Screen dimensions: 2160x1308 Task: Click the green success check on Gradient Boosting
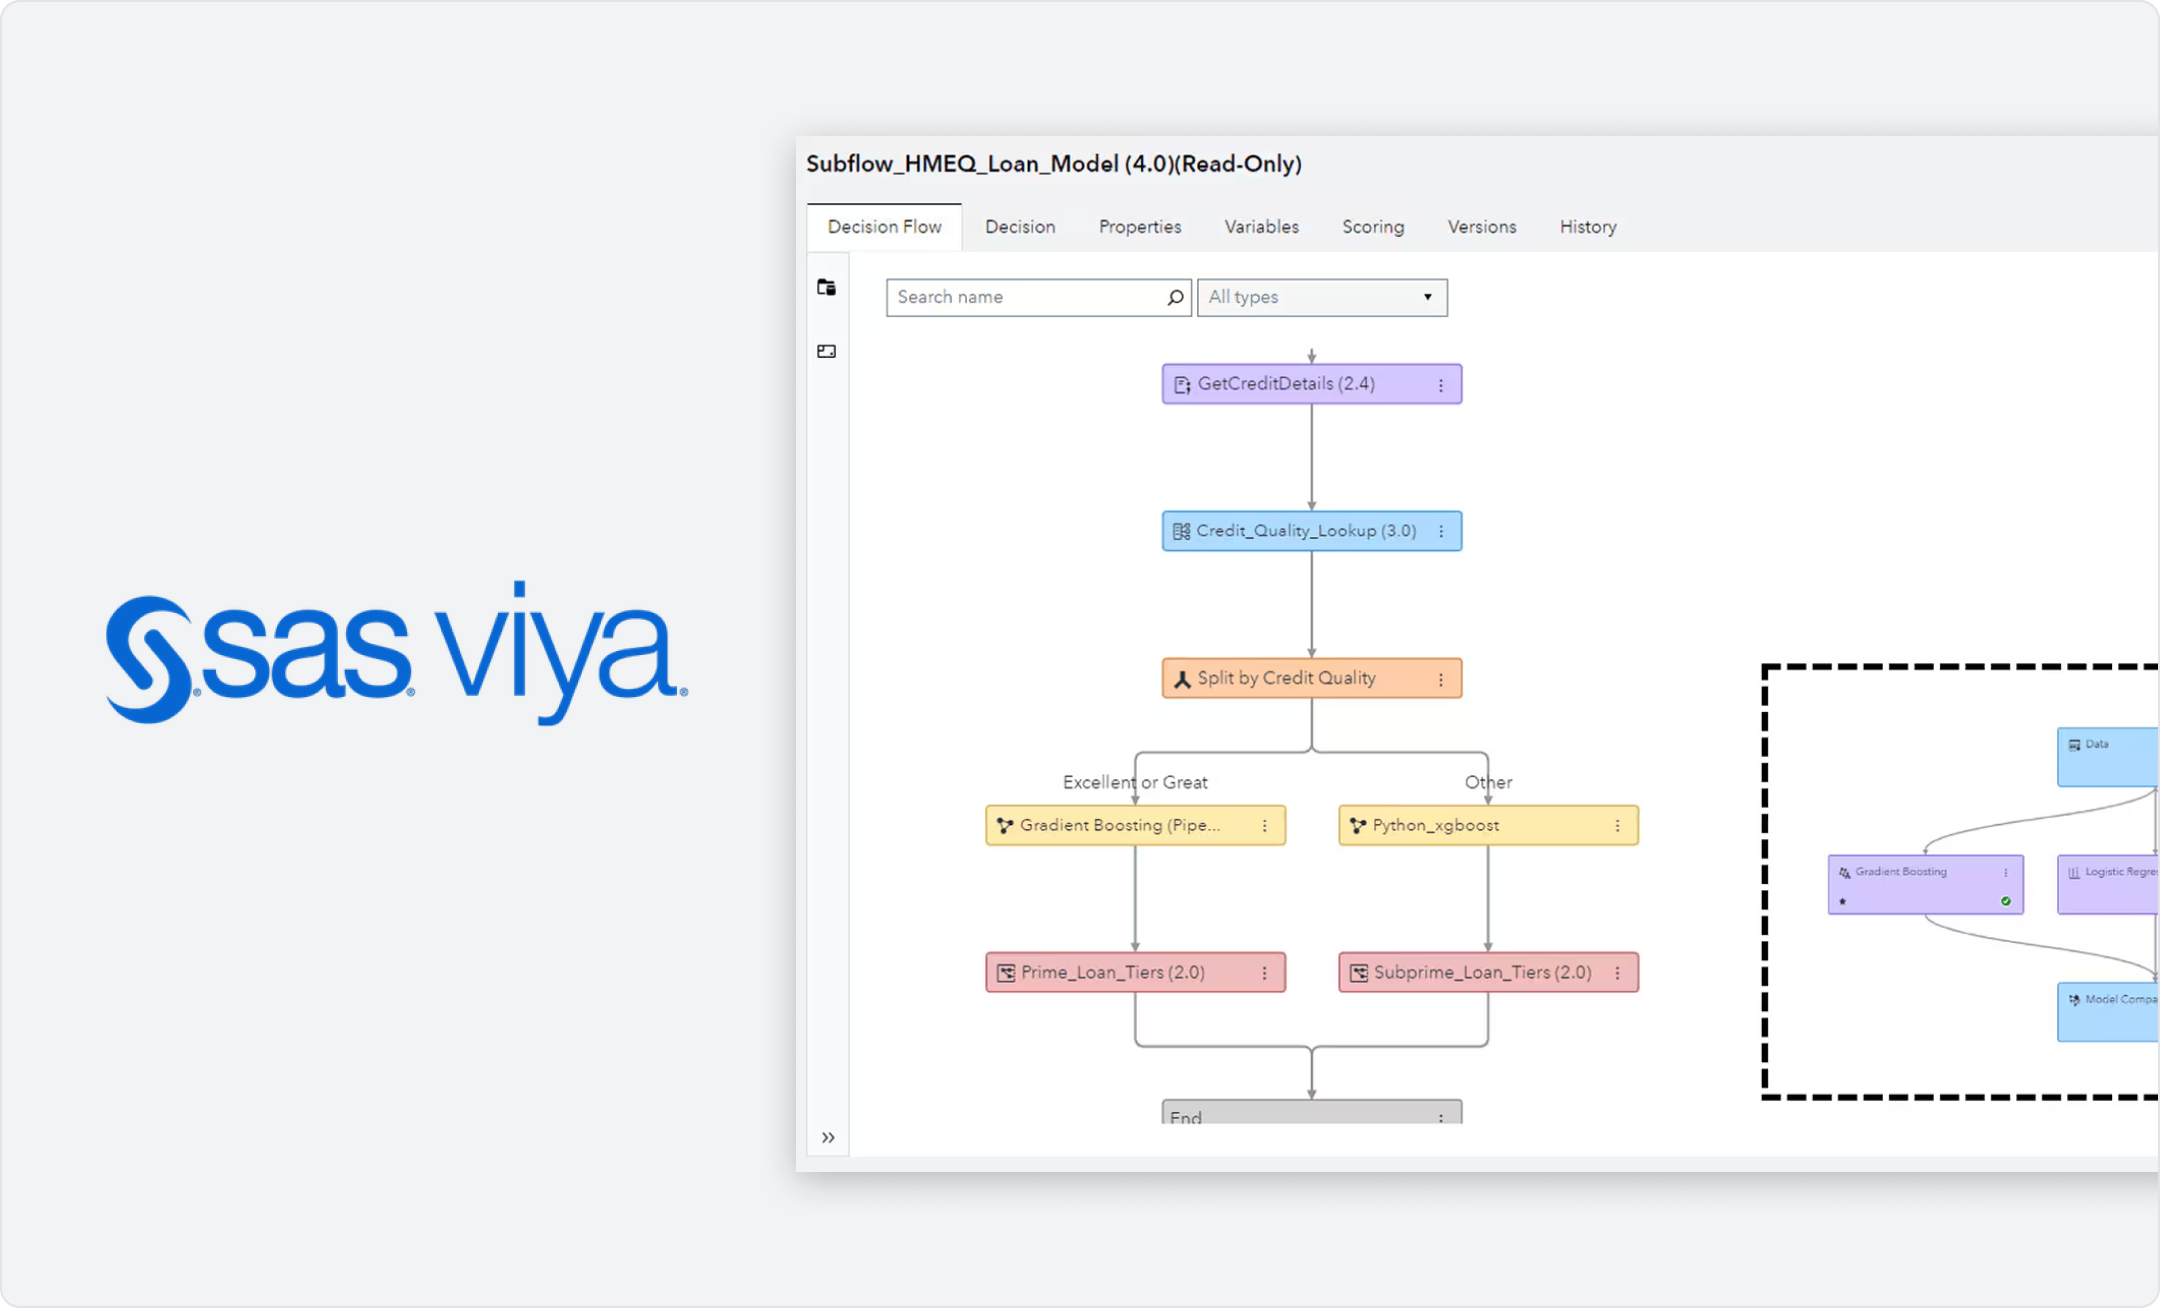coord(2006,901)
